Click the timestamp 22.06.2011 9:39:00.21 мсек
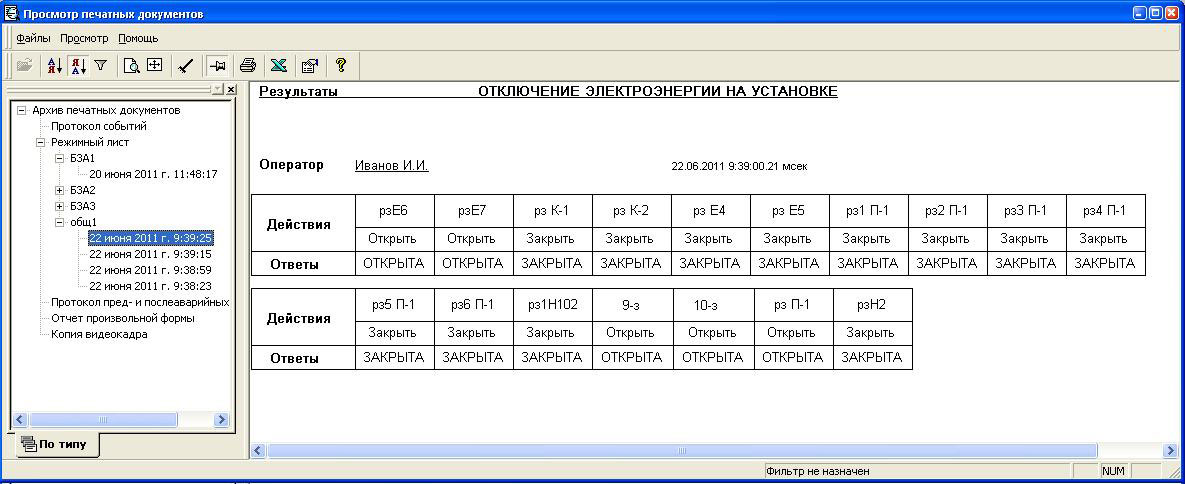The width and height of the screenshot is (1185, 484). coord(739,166)
